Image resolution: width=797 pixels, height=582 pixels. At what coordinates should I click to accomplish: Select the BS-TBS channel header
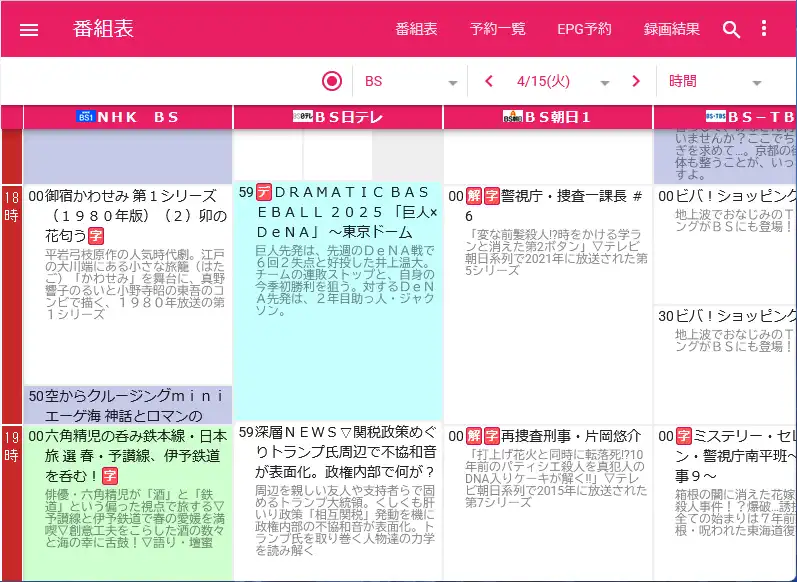pos(725,117)
